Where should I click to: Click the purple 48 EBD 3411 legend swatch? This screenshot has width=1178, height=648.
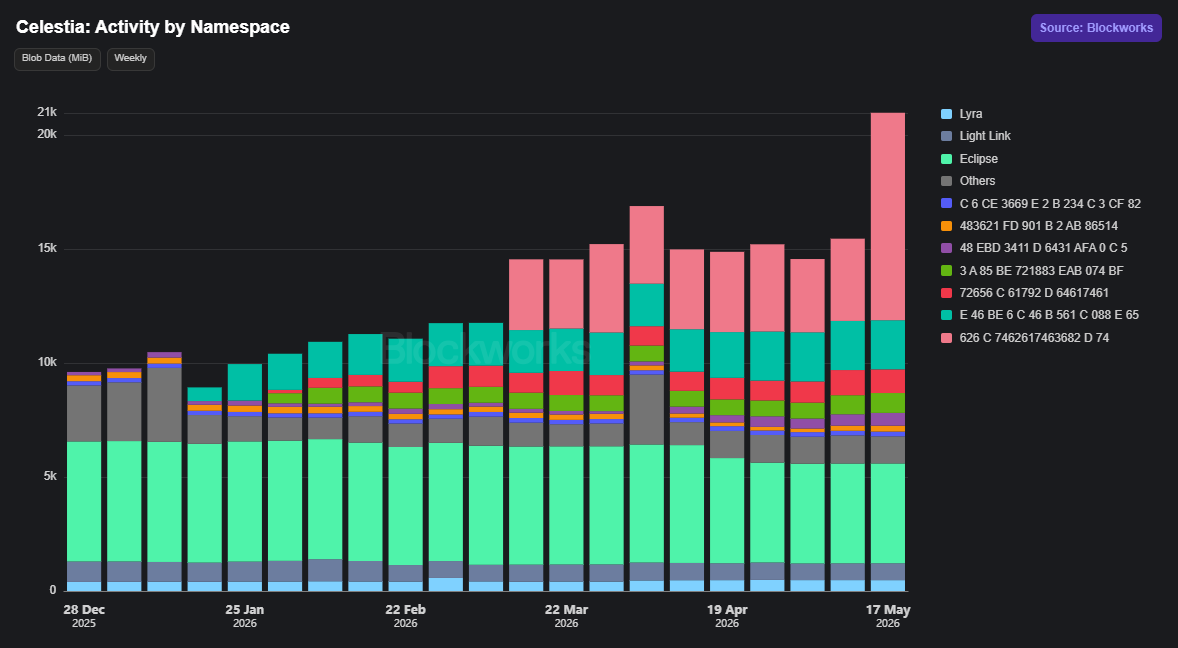947,248
